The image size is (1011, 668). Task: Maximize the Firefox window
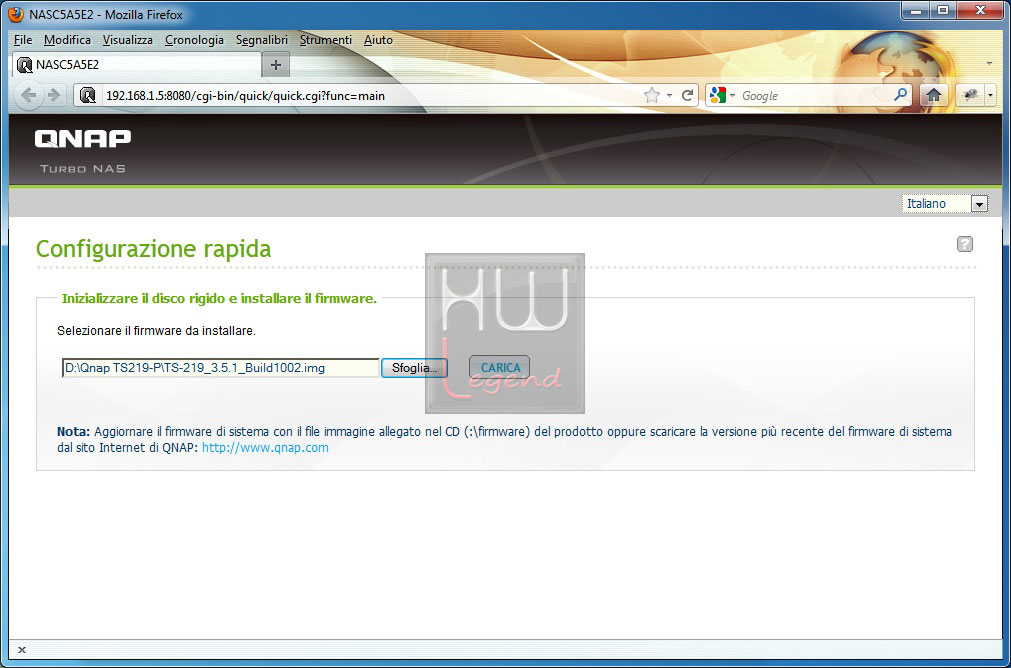pyautogui.click(x=943, y=11)
